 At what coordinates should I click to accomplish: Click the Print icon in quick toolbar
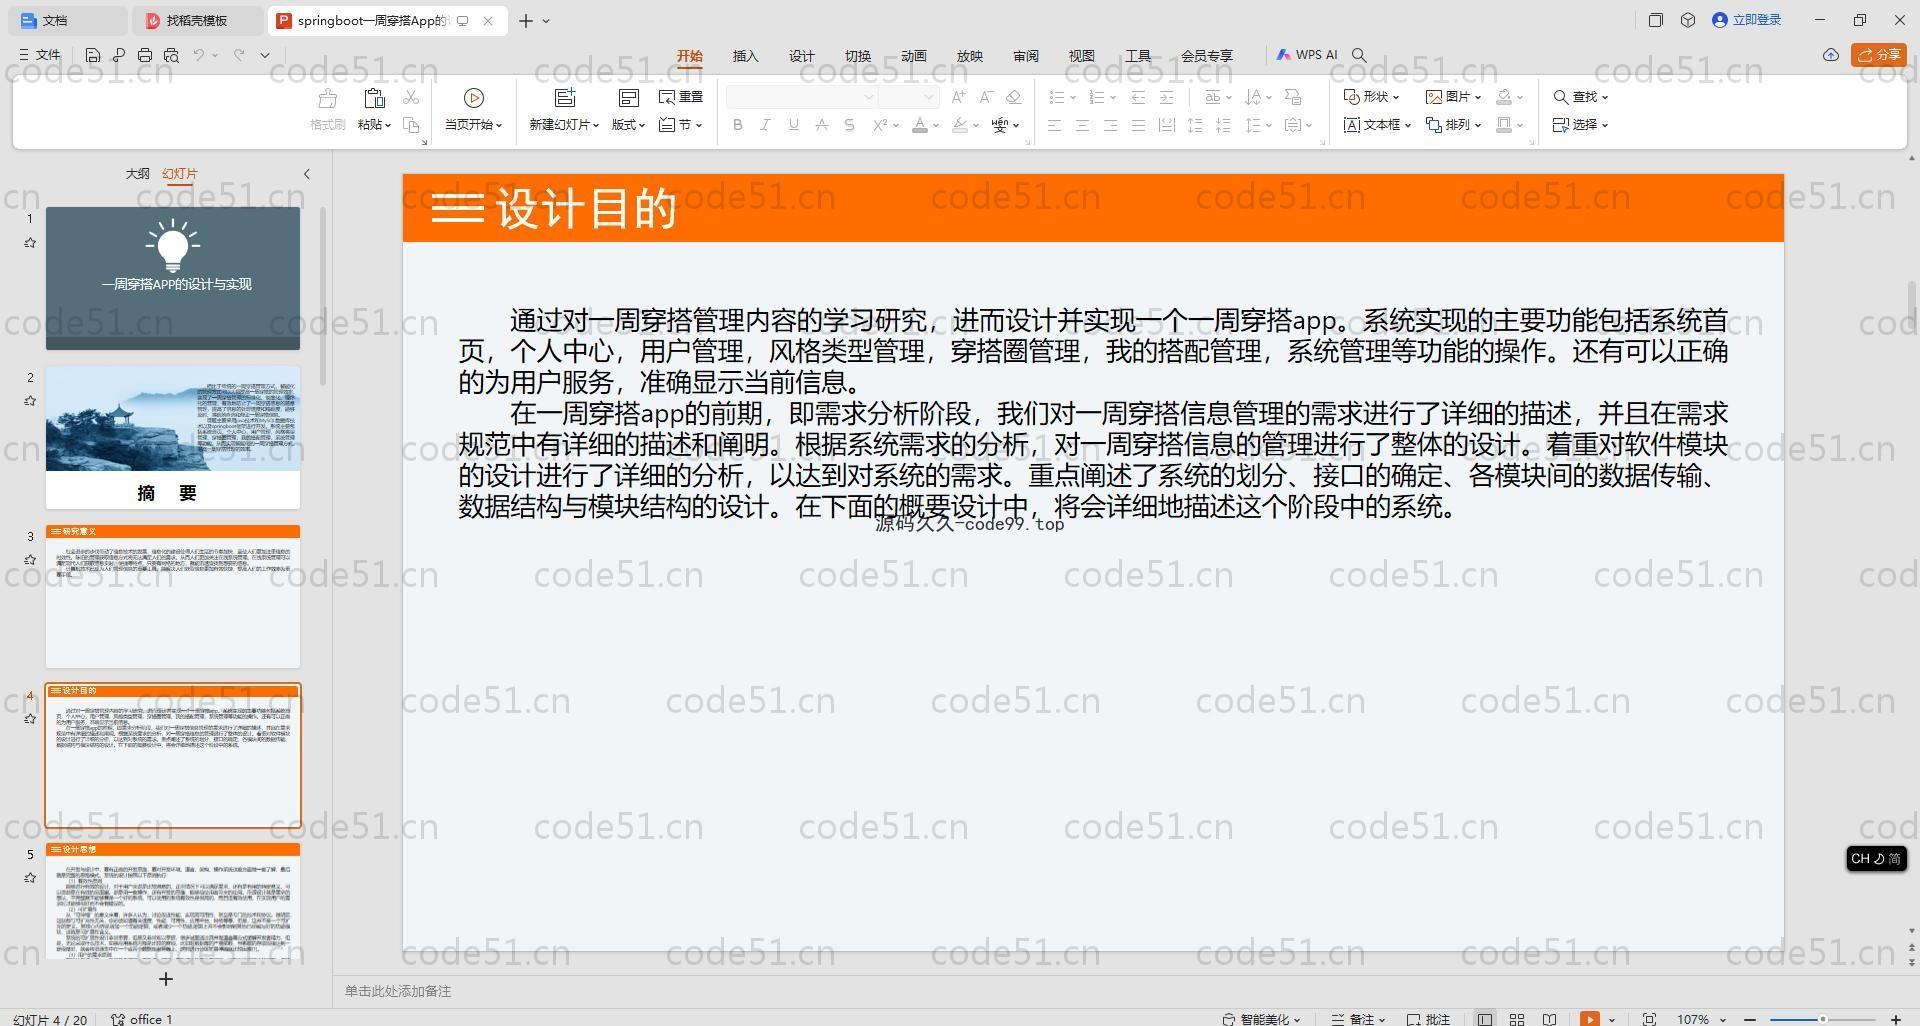(145, 55)
